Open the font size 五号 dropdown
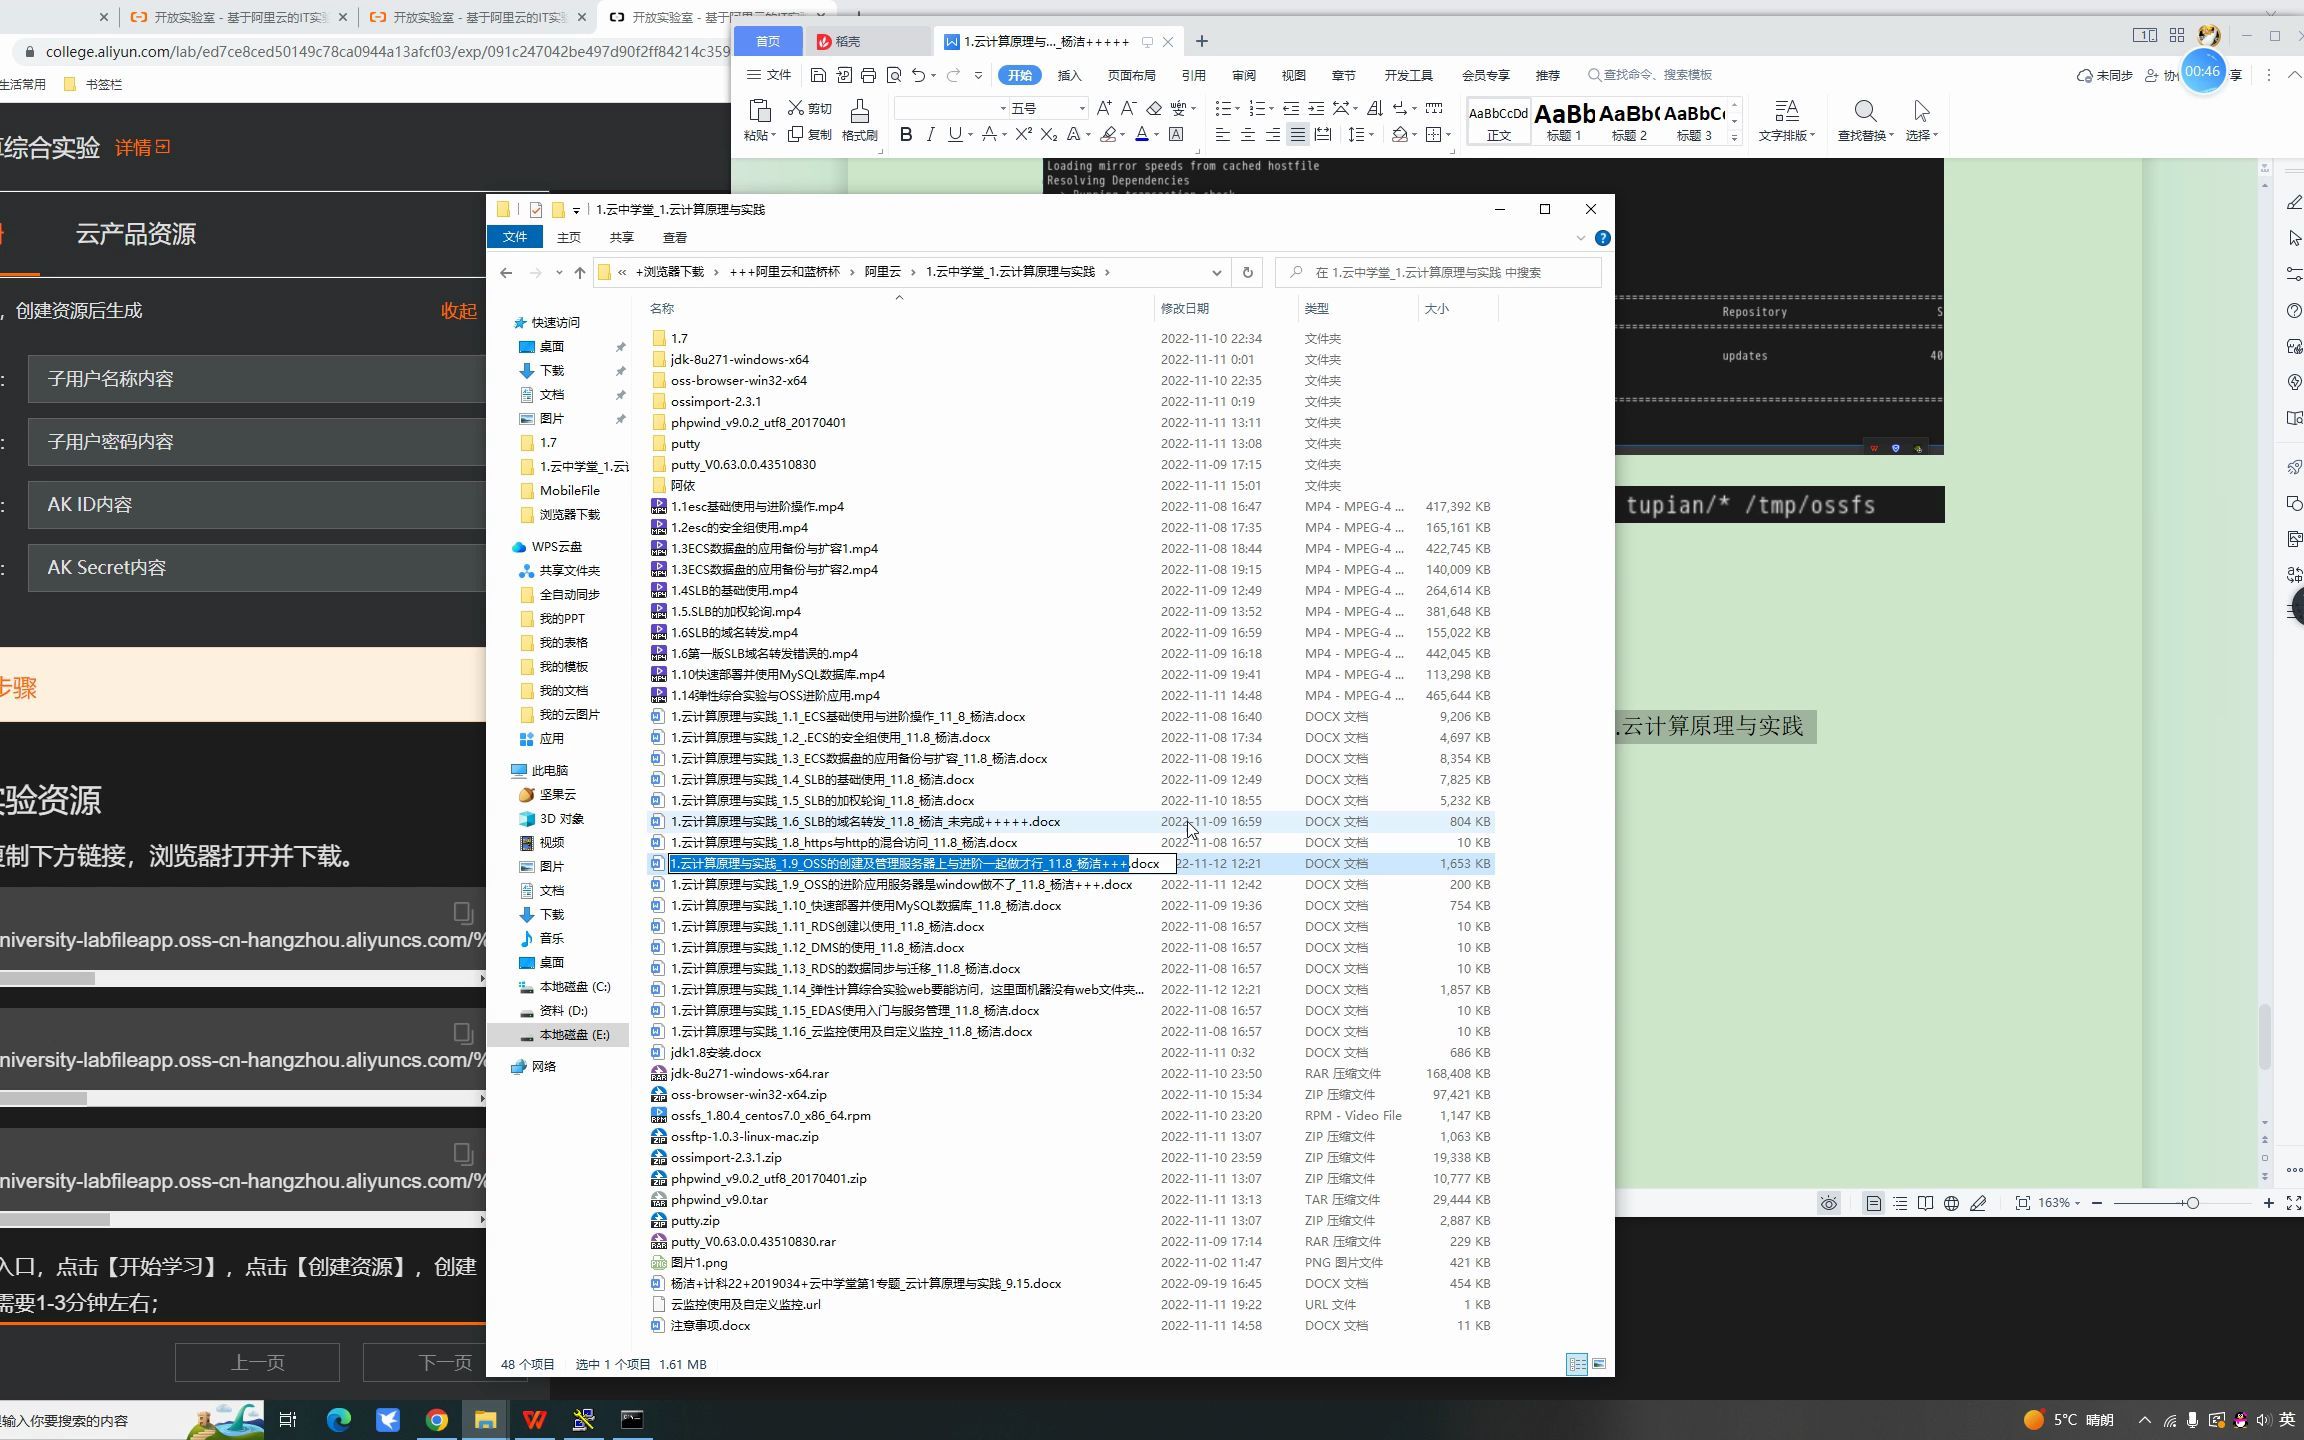 (x=1081, y=108)
